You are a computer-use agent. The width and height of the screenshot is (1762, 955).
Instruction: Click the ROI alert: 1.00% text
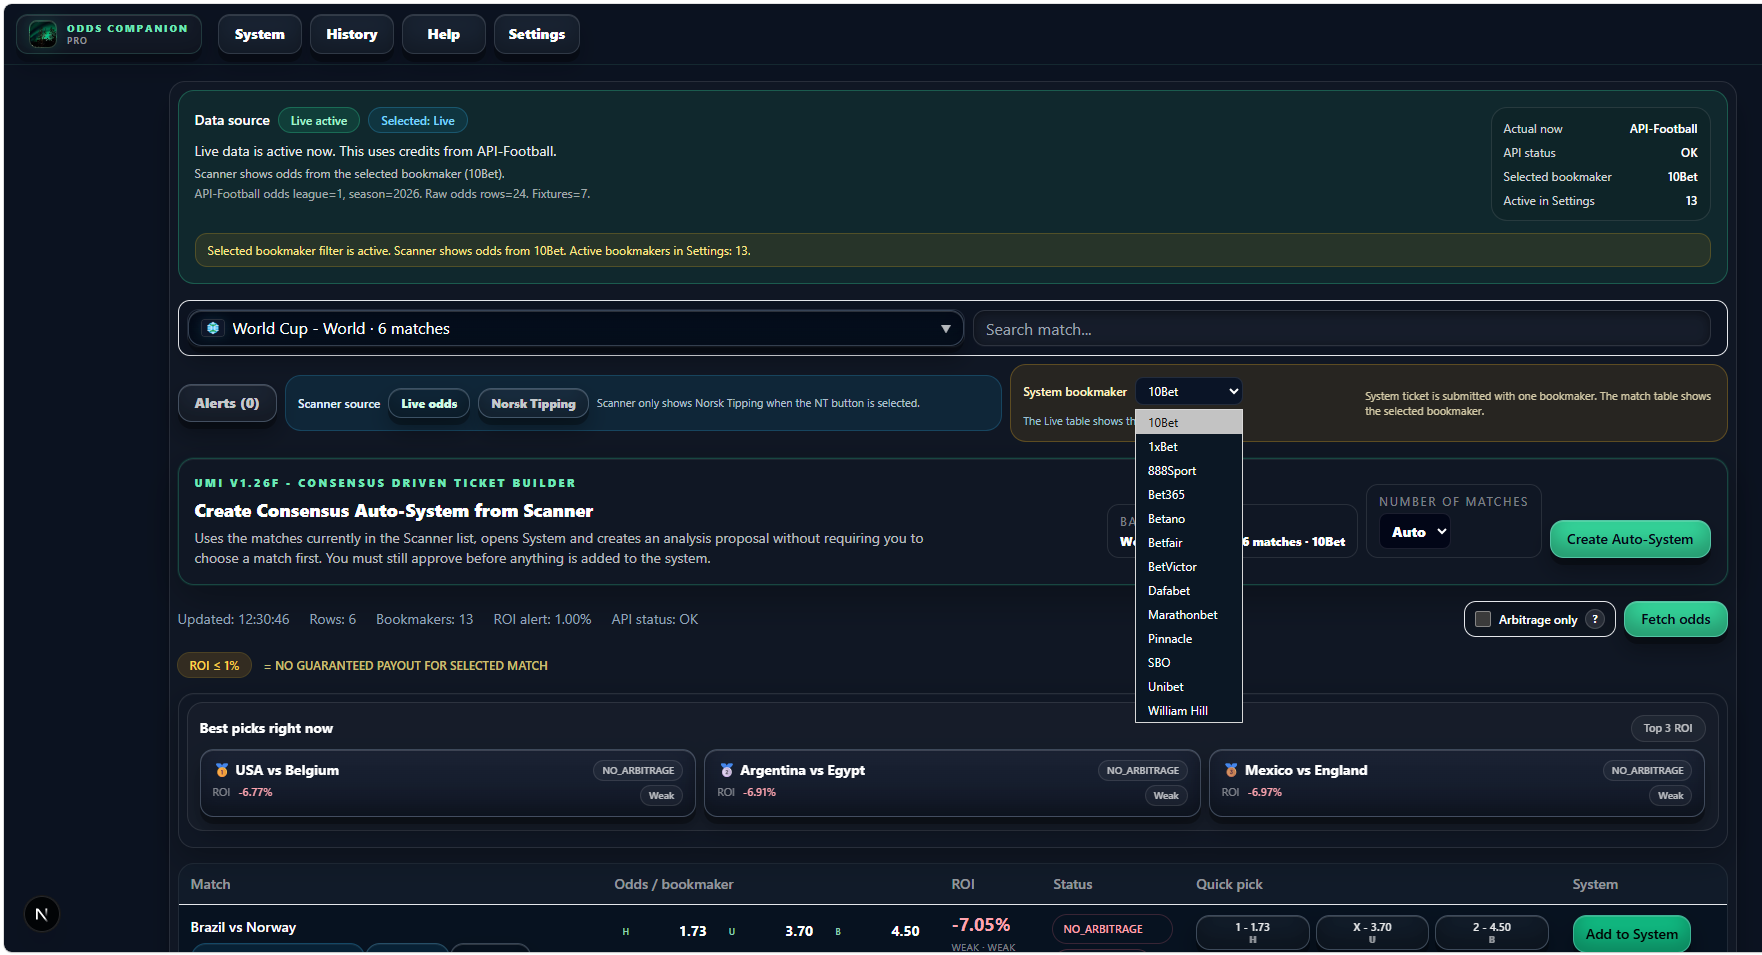(542, 620)
